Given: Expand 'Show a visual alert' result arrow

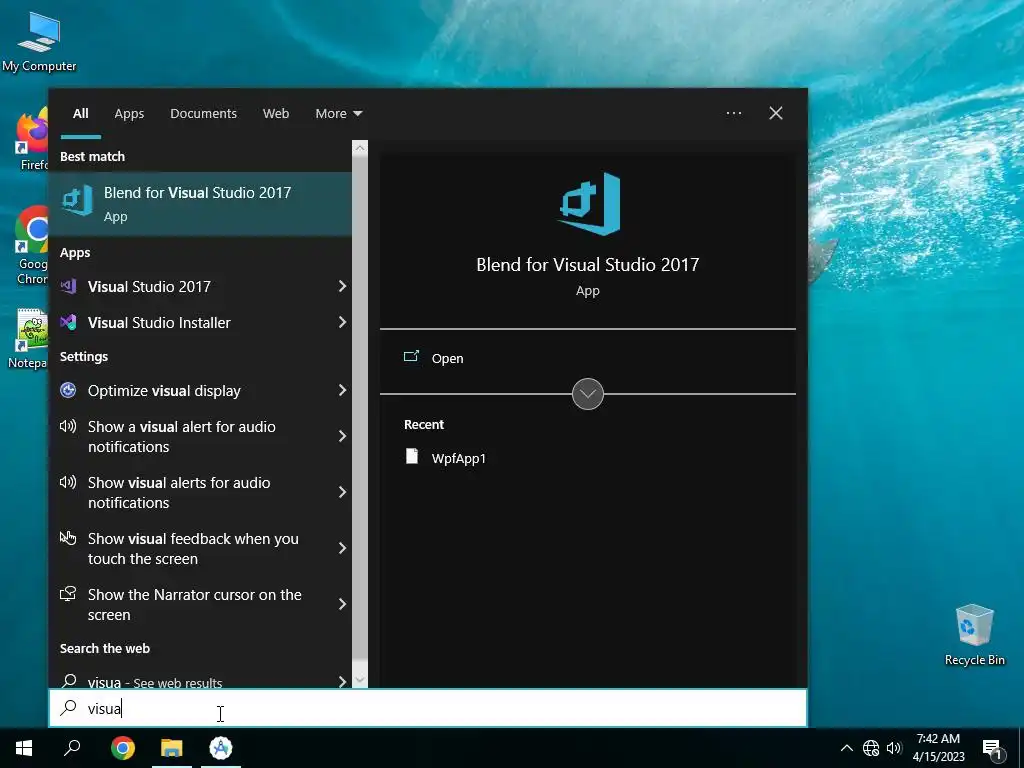Looking at the screenshot, I should (342, 436).
